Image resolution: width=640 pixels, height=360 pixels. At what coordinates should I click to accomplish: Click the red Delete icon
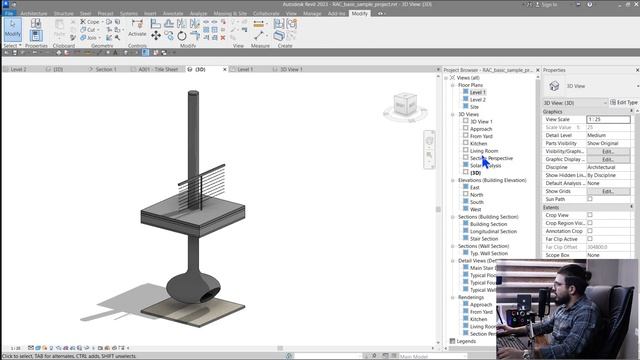pos(223,38)
